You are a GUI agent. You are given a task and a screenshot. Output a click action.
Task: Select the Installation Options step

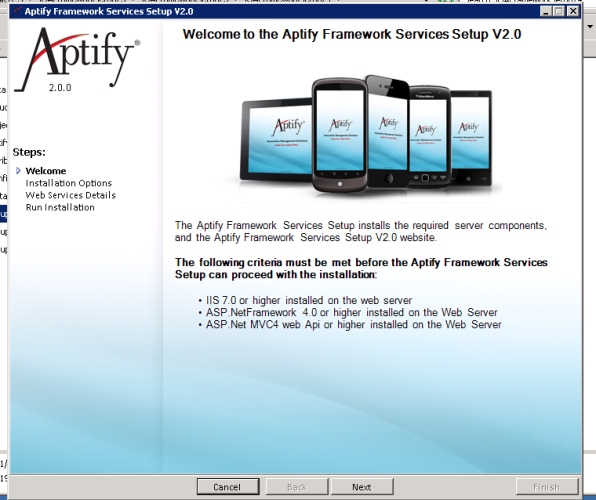(x=68, y=183)
